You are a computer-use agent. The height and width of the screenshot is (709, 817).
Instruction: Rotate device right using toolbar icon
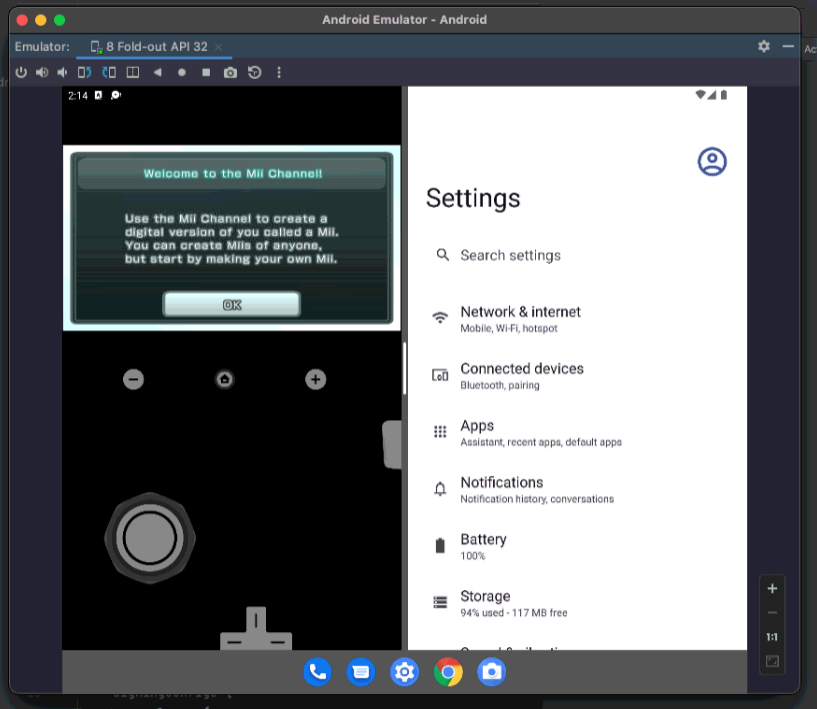[109, 72]
